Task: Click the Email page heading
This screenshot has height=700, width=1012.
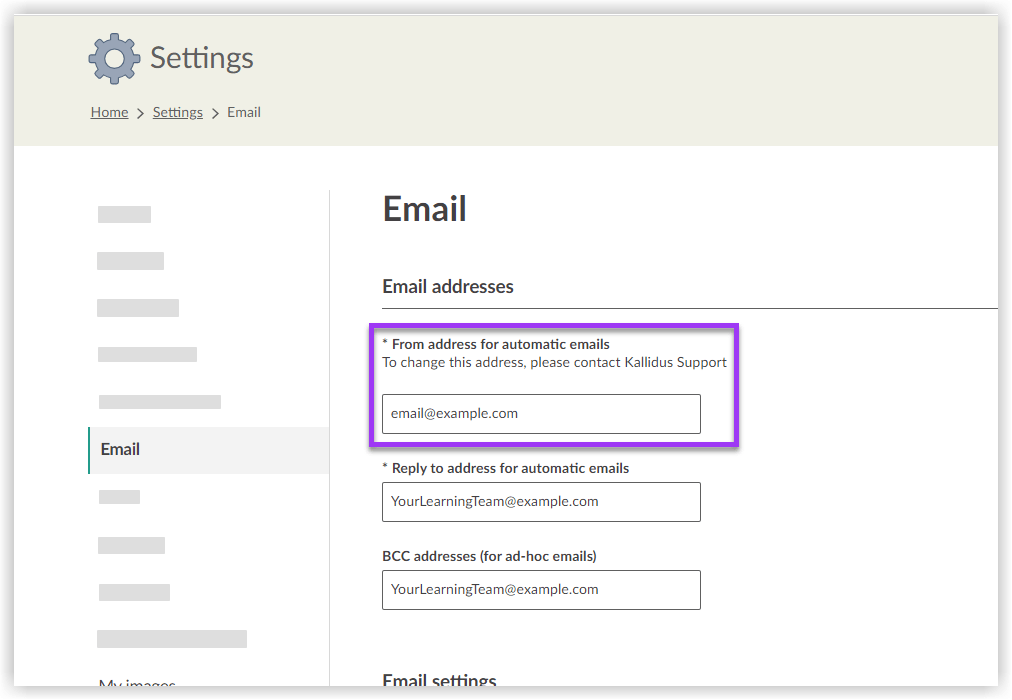Action: pyautogui.click(x=424, y=209)
